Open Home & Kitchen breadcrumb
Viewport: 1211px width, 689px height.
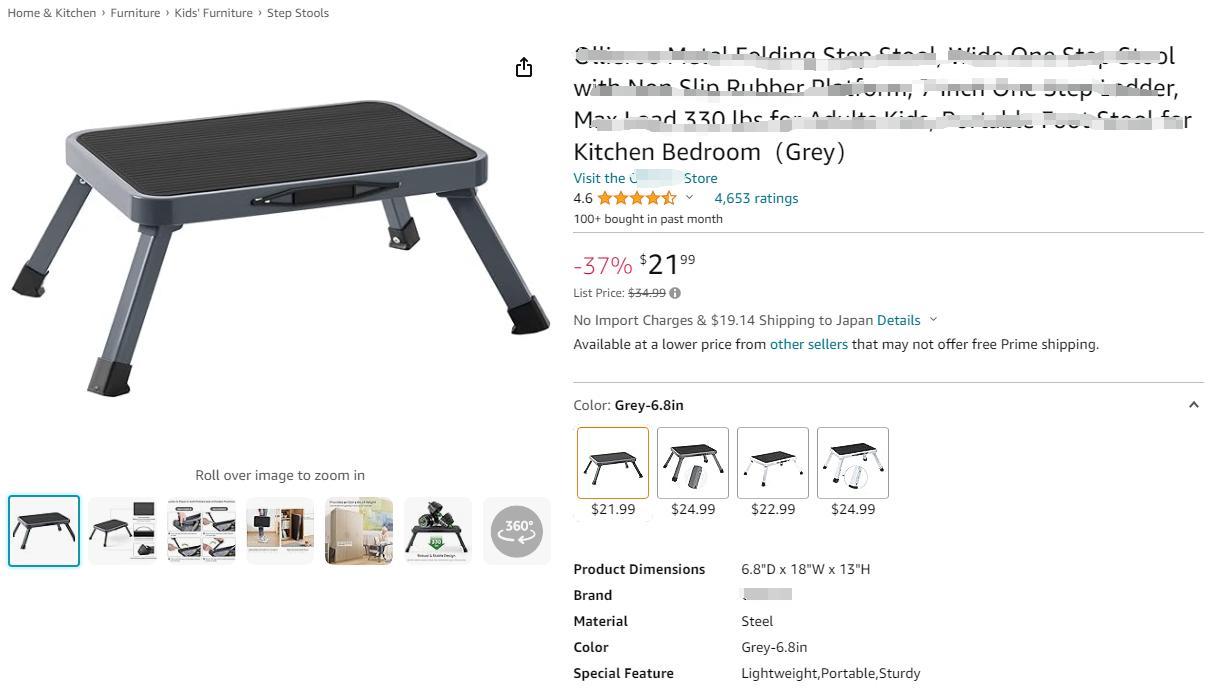(52, 13)
